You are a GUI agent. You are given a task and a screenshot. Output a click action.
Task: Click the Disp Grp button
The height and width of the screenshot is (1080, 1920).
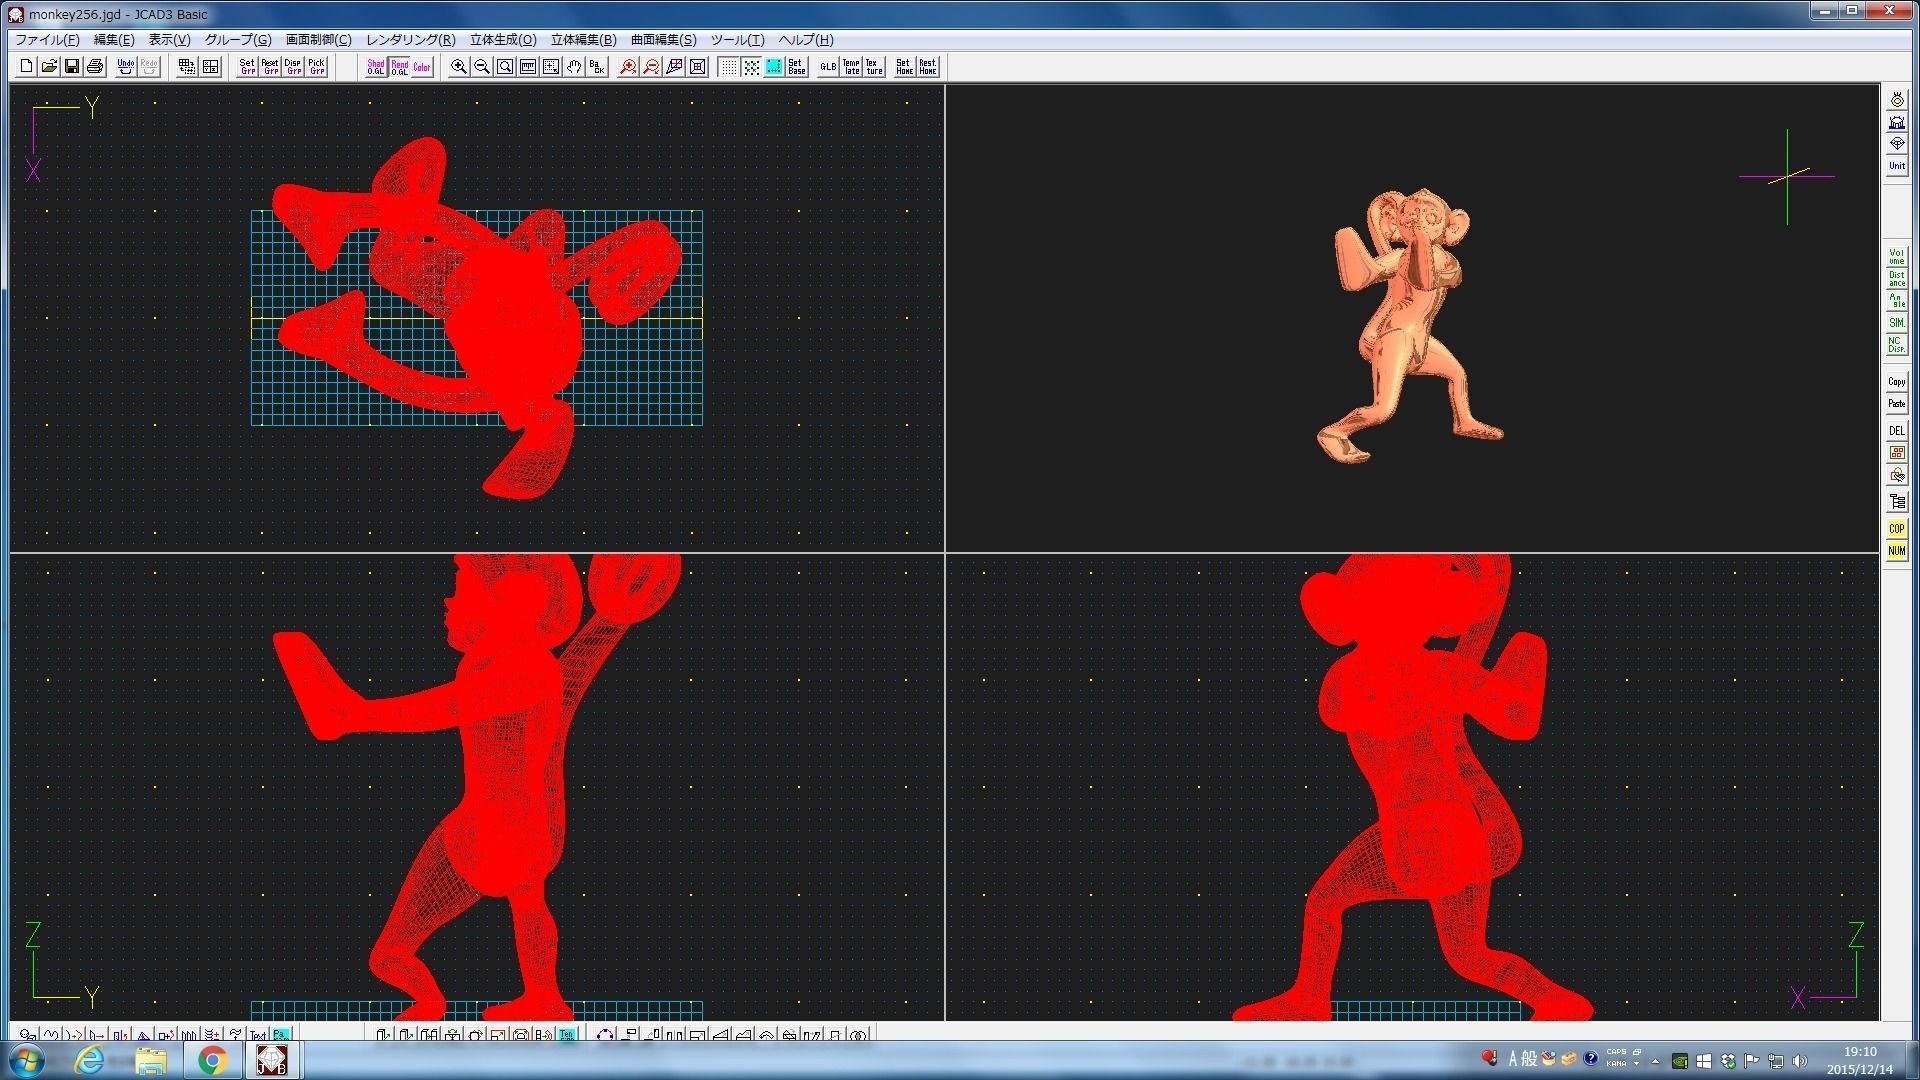[x=293, y=67]
